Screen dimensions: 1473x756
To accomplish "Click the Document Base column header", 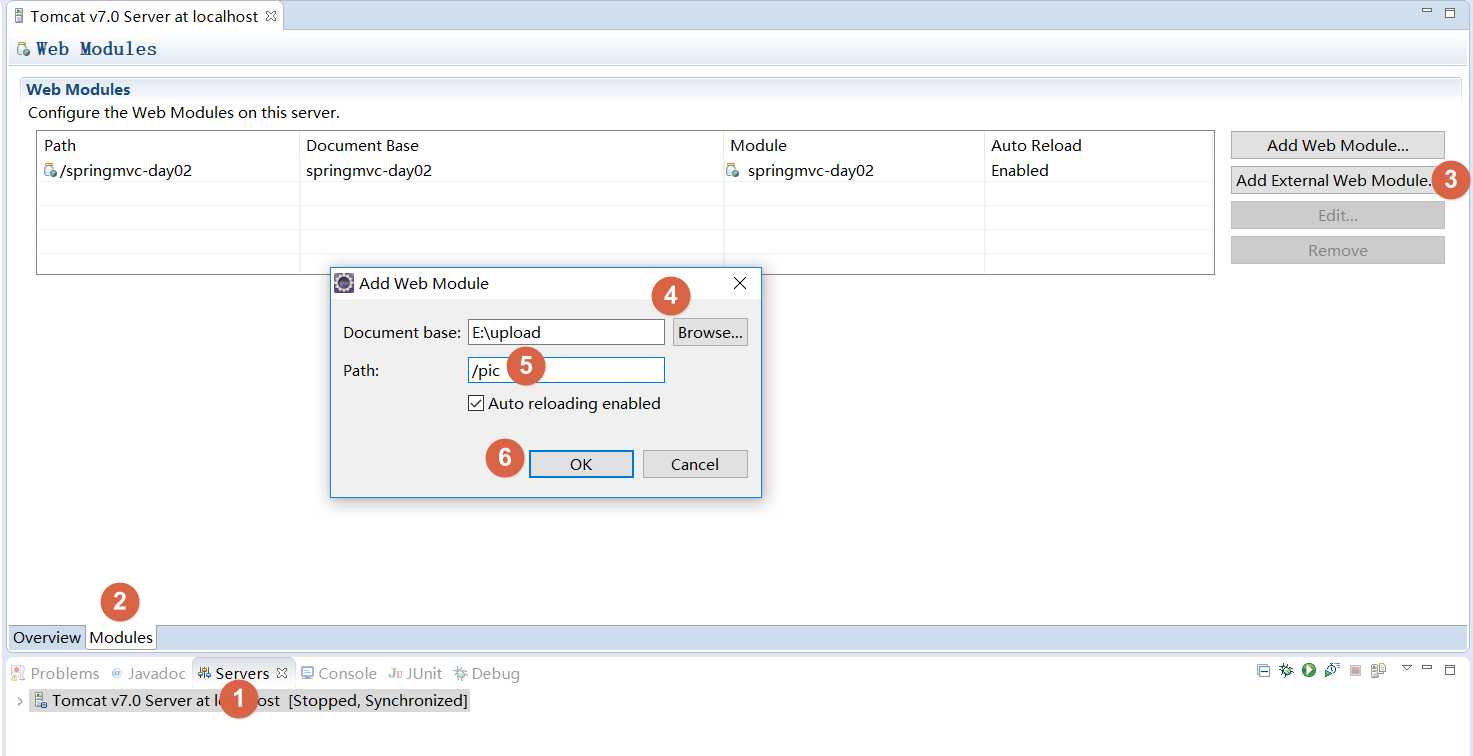I will tap(511, 145).
